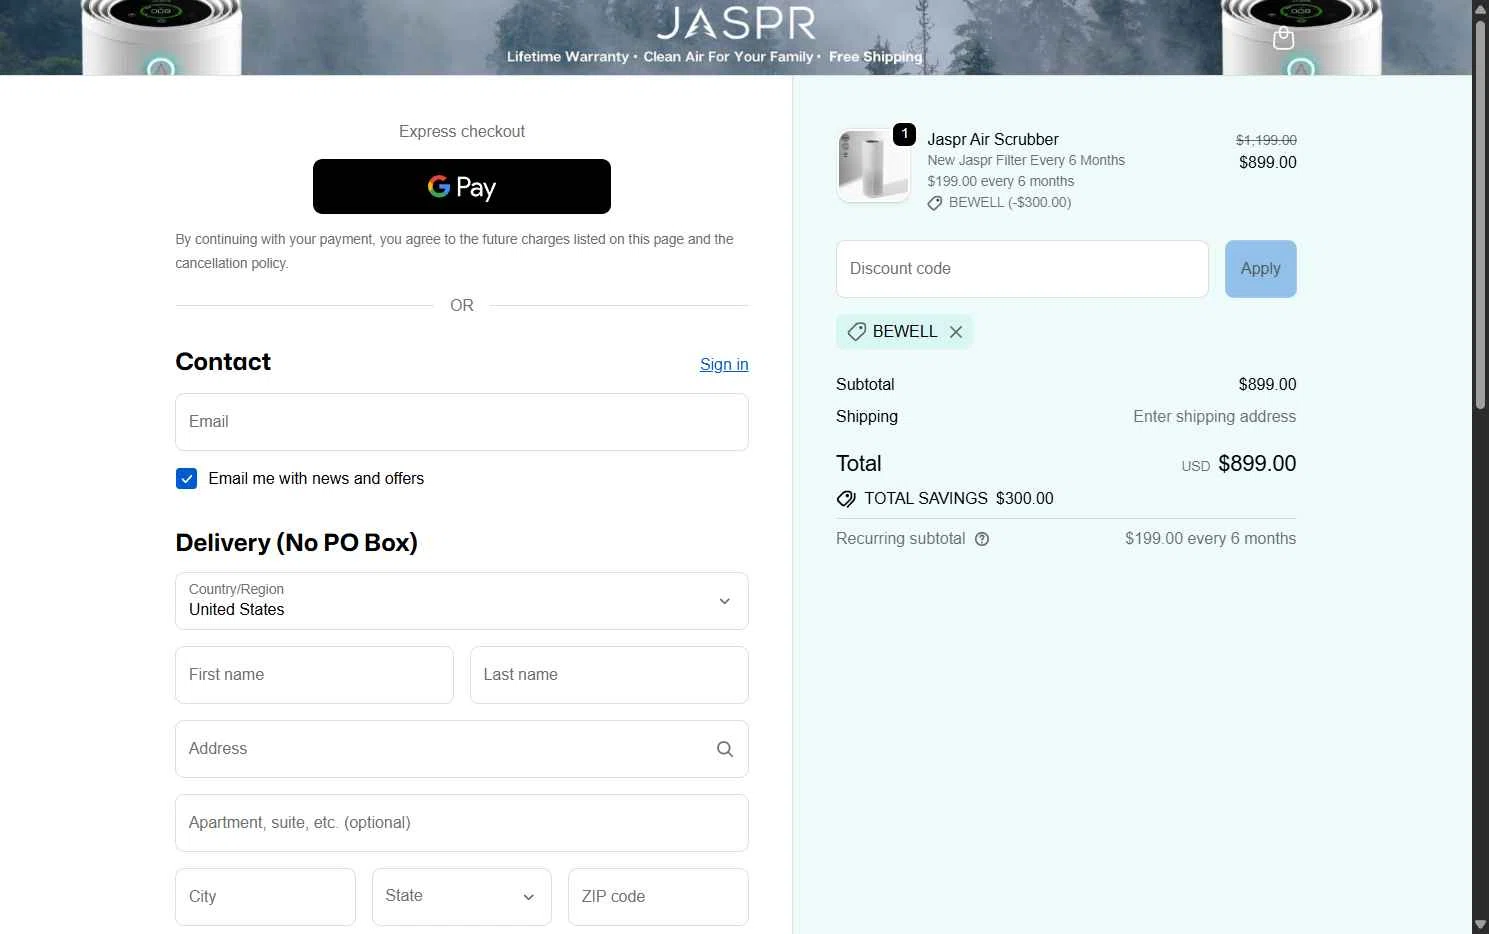Click the ZIP code field
Image resolution: width=1489 pixels, height=934 pixels.
(658, 897)
